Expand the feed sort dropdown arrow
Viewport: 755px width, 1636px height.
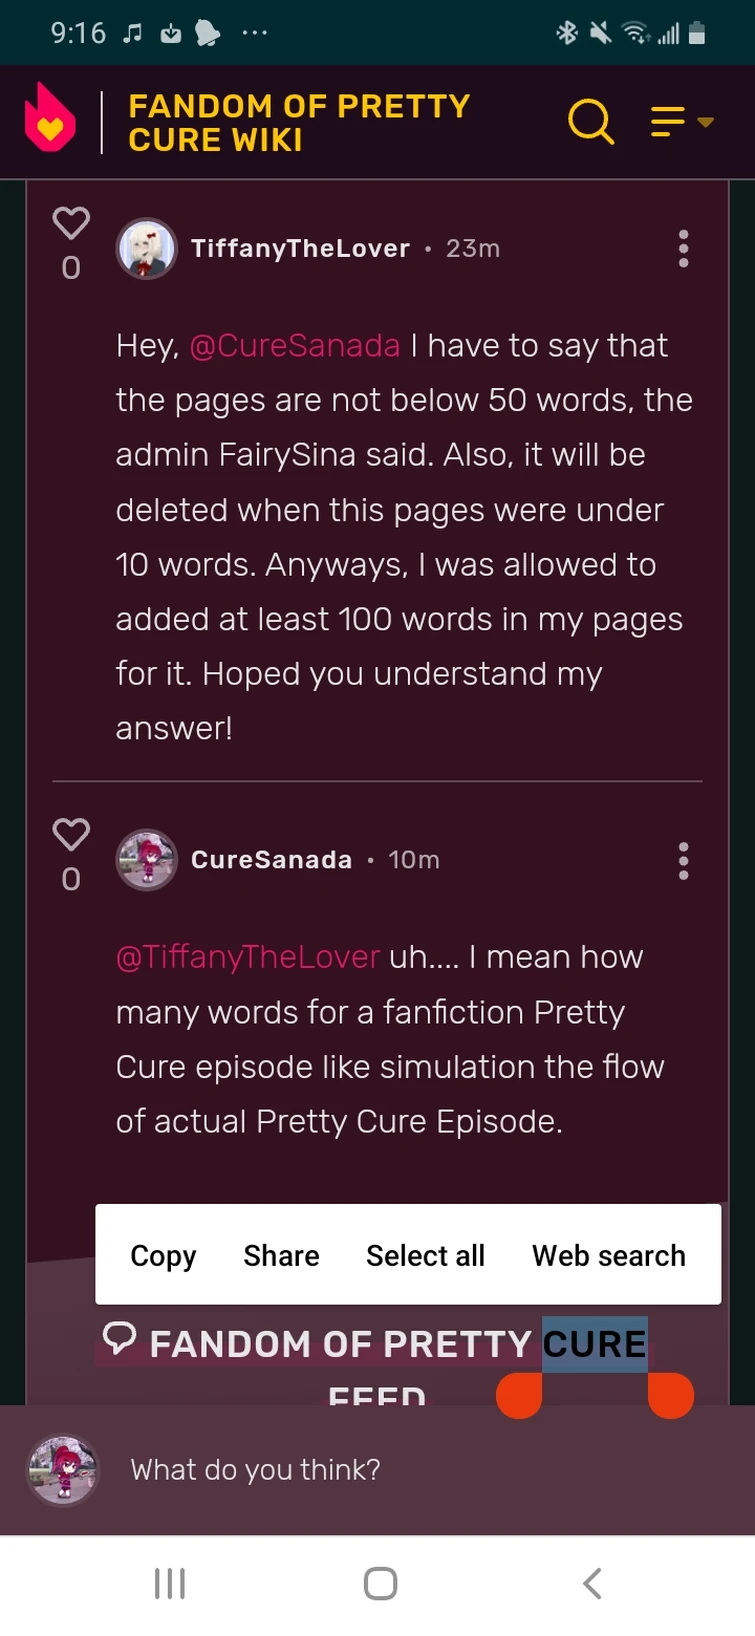[x=706, y=124]
